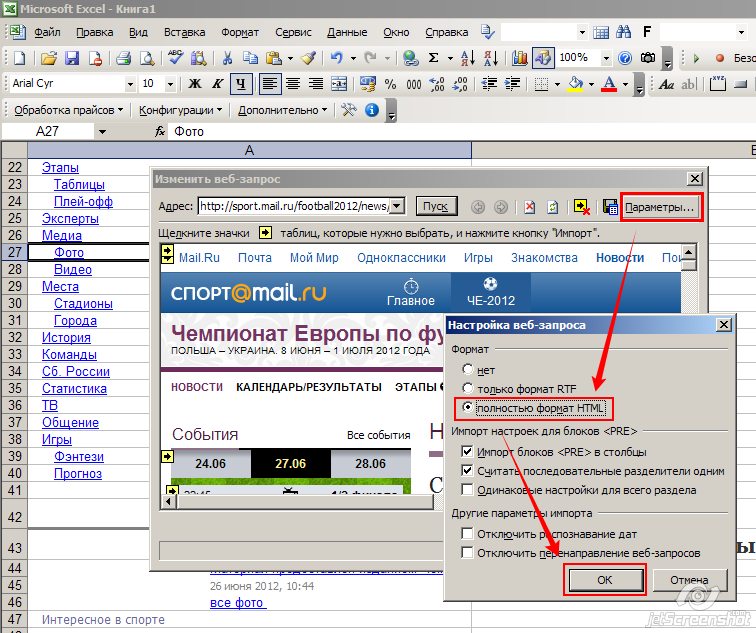Sort ascending with the A-Я icon
This screenshot has width=756, height=633.
coord(467,58)
